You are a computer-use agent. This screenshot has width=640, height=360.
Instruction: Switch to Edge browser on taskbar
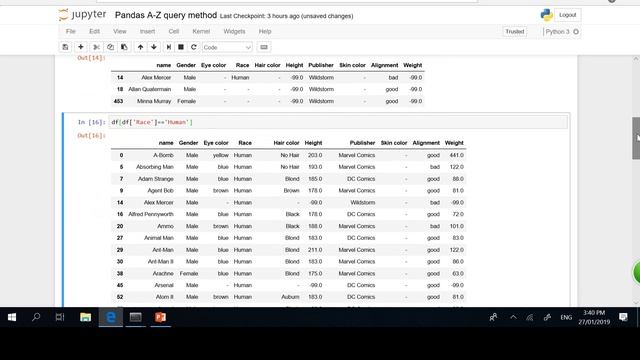coord(111,317)
